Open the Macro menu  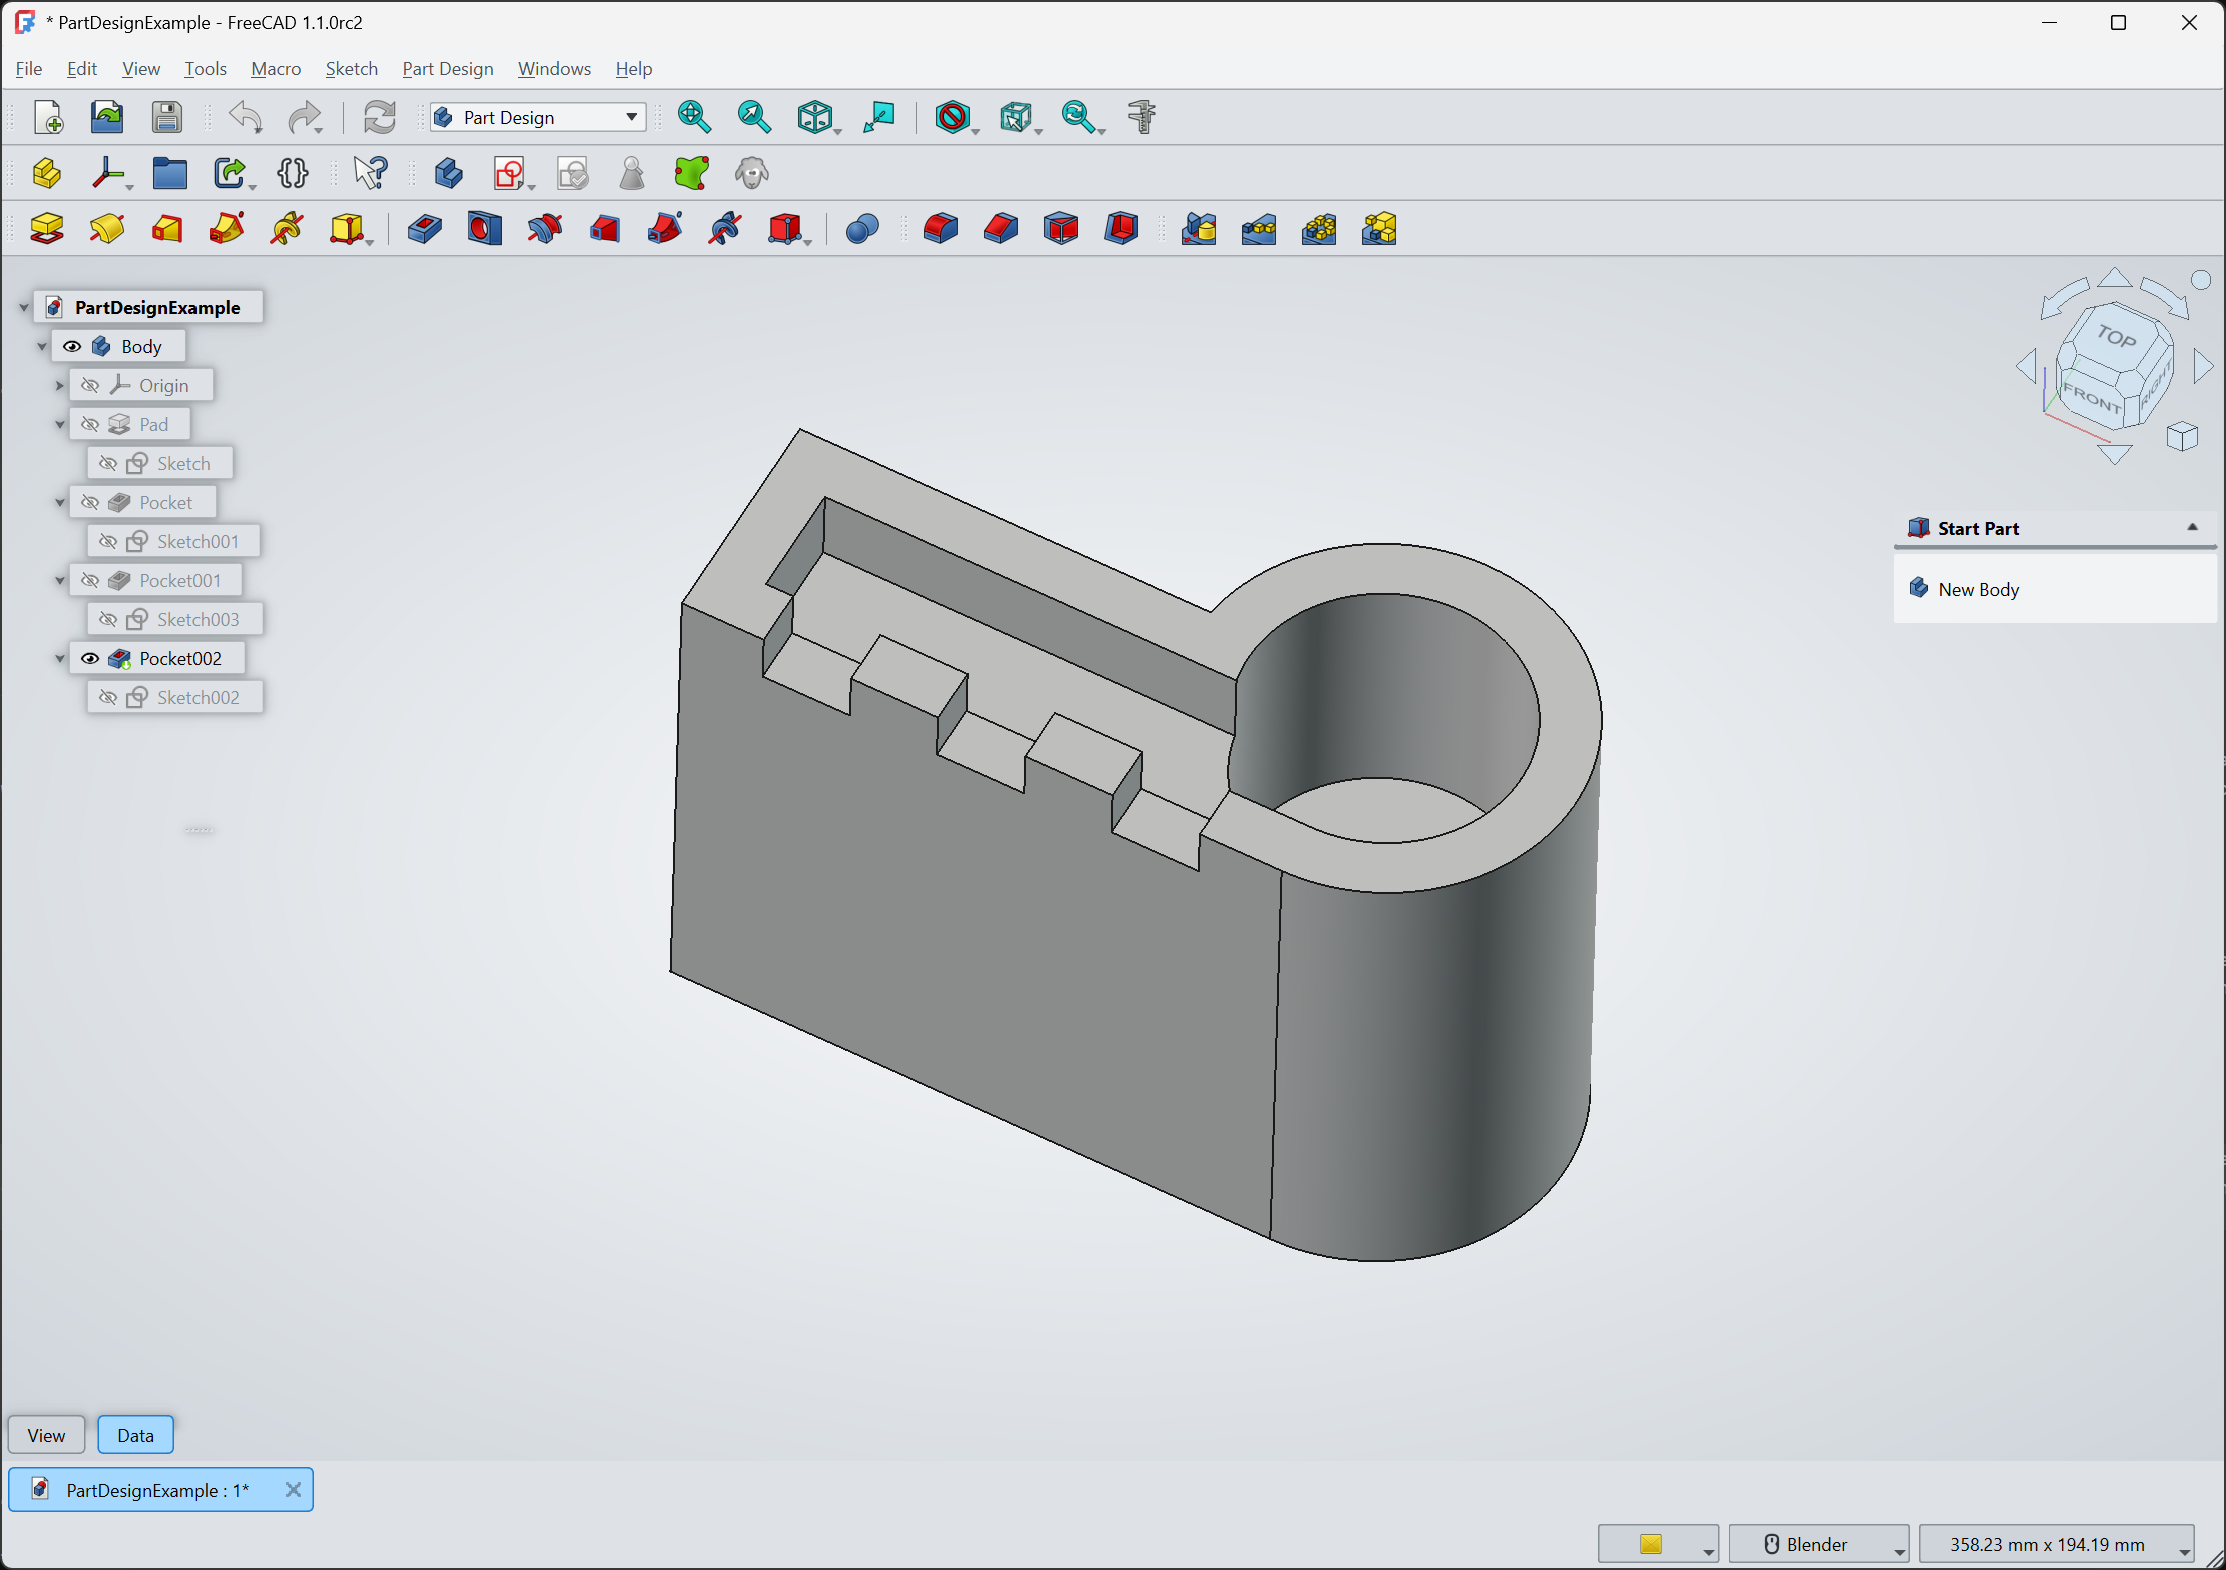tap(276, 68)
